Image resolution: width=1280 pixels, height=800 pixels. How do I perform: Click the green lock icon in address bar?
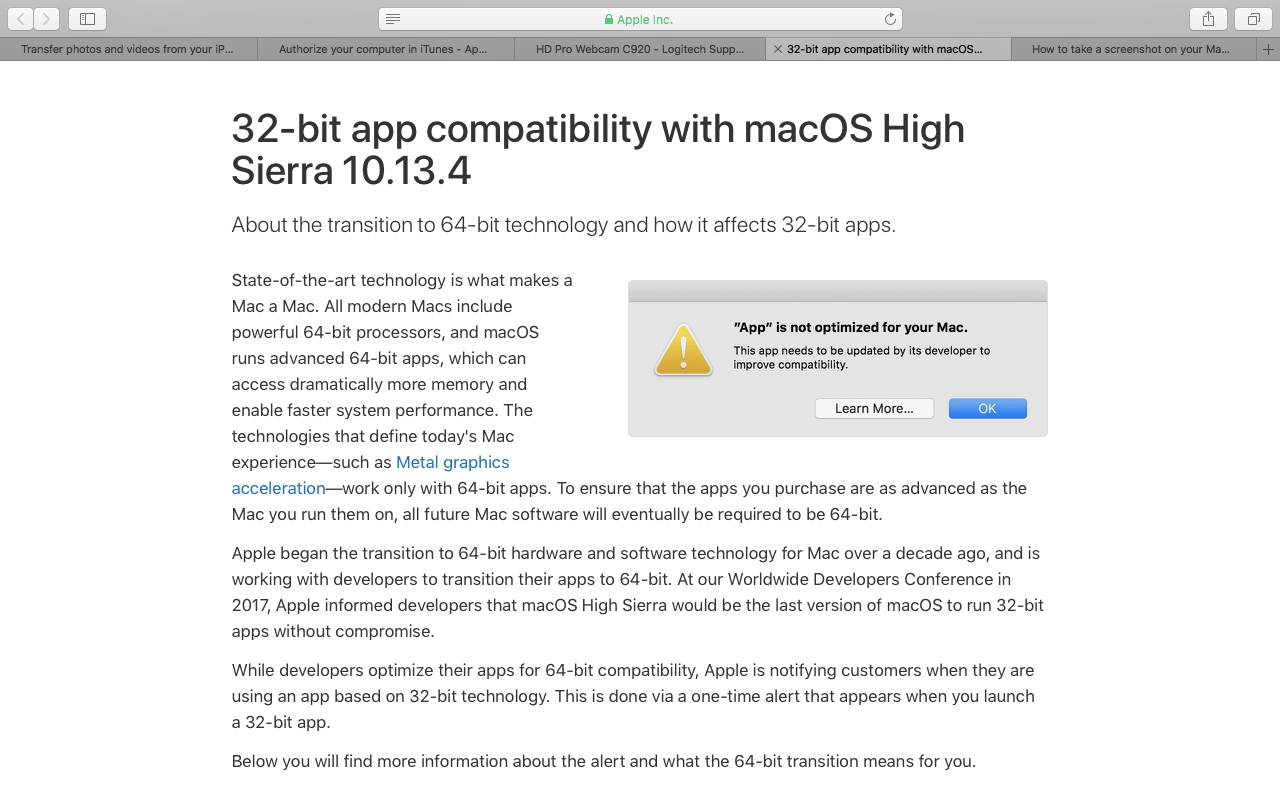coord(609,19)
